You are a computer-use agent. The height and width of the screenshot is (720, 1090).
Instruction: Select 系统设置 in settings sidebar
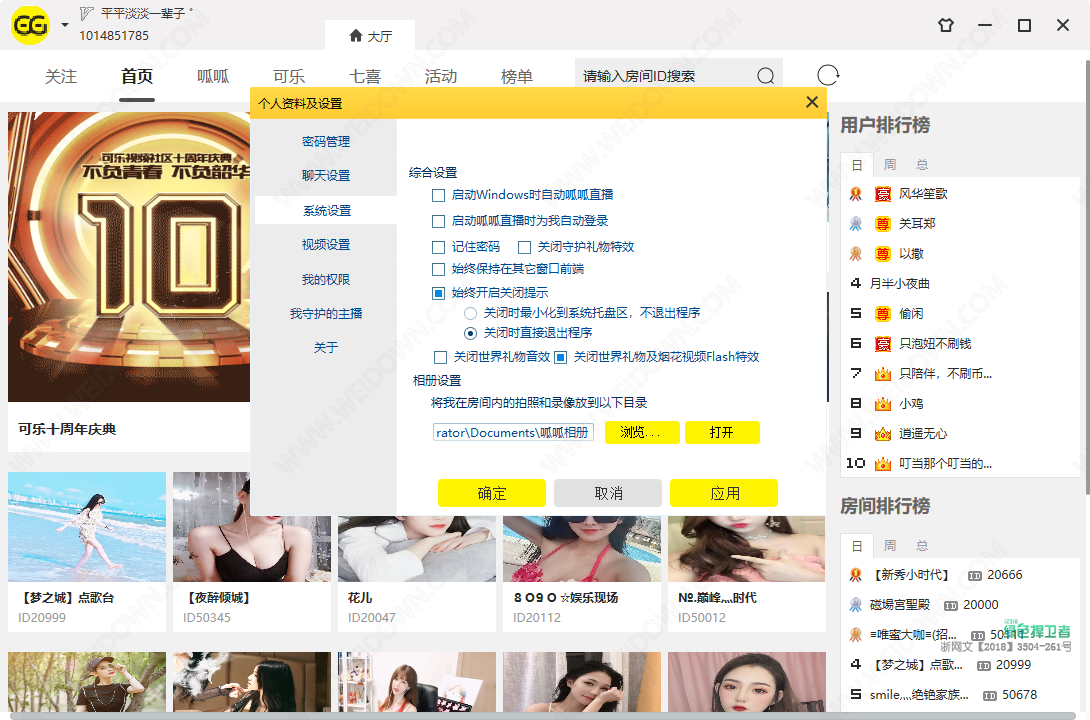click(326, 211)
